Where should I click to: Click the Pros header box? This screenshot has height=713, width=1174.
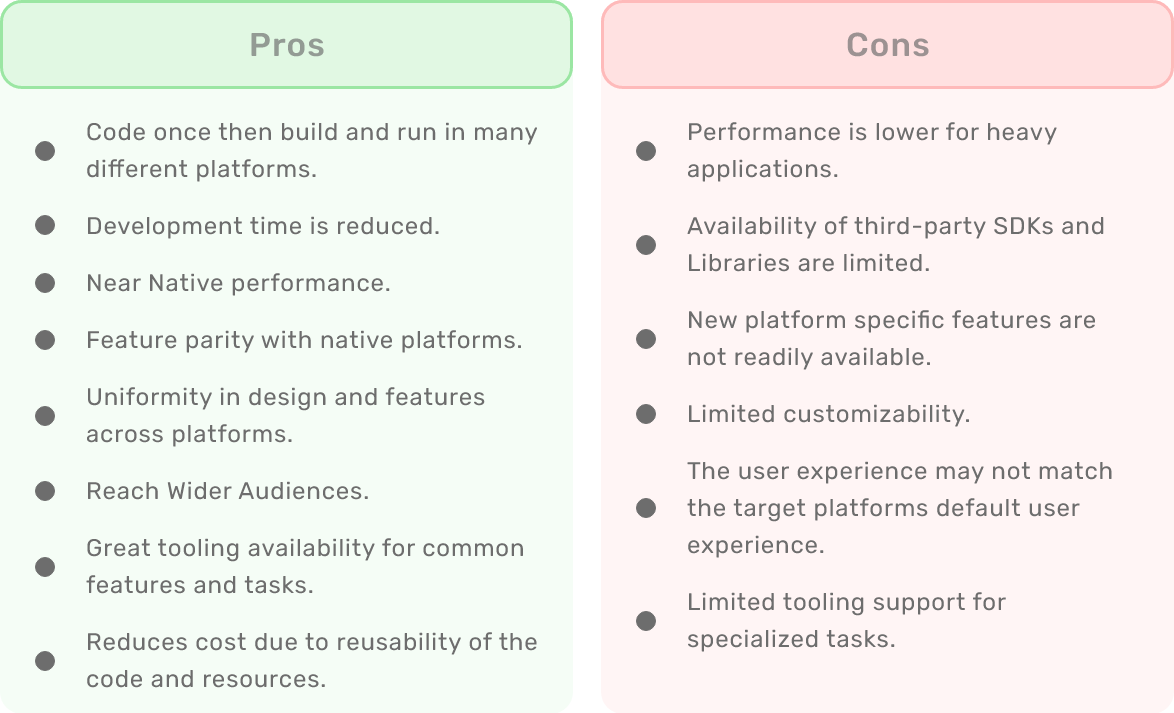point(287,45)
